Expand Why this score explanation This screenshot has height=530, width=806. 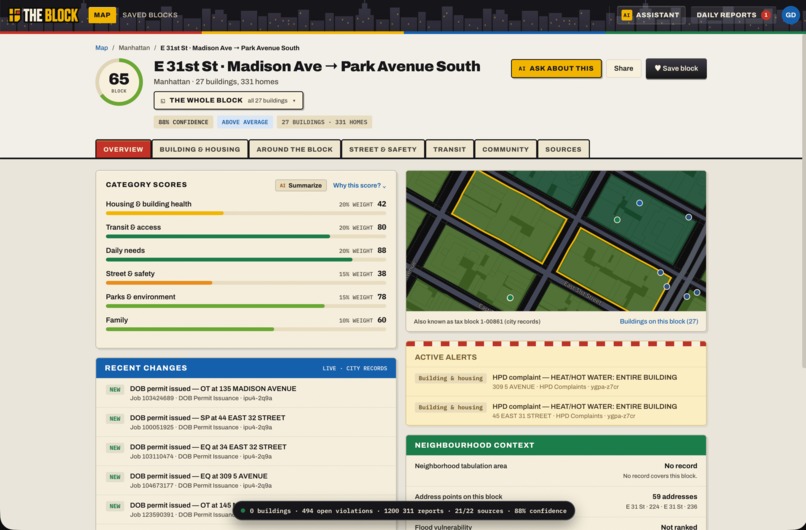click(359, 186)
